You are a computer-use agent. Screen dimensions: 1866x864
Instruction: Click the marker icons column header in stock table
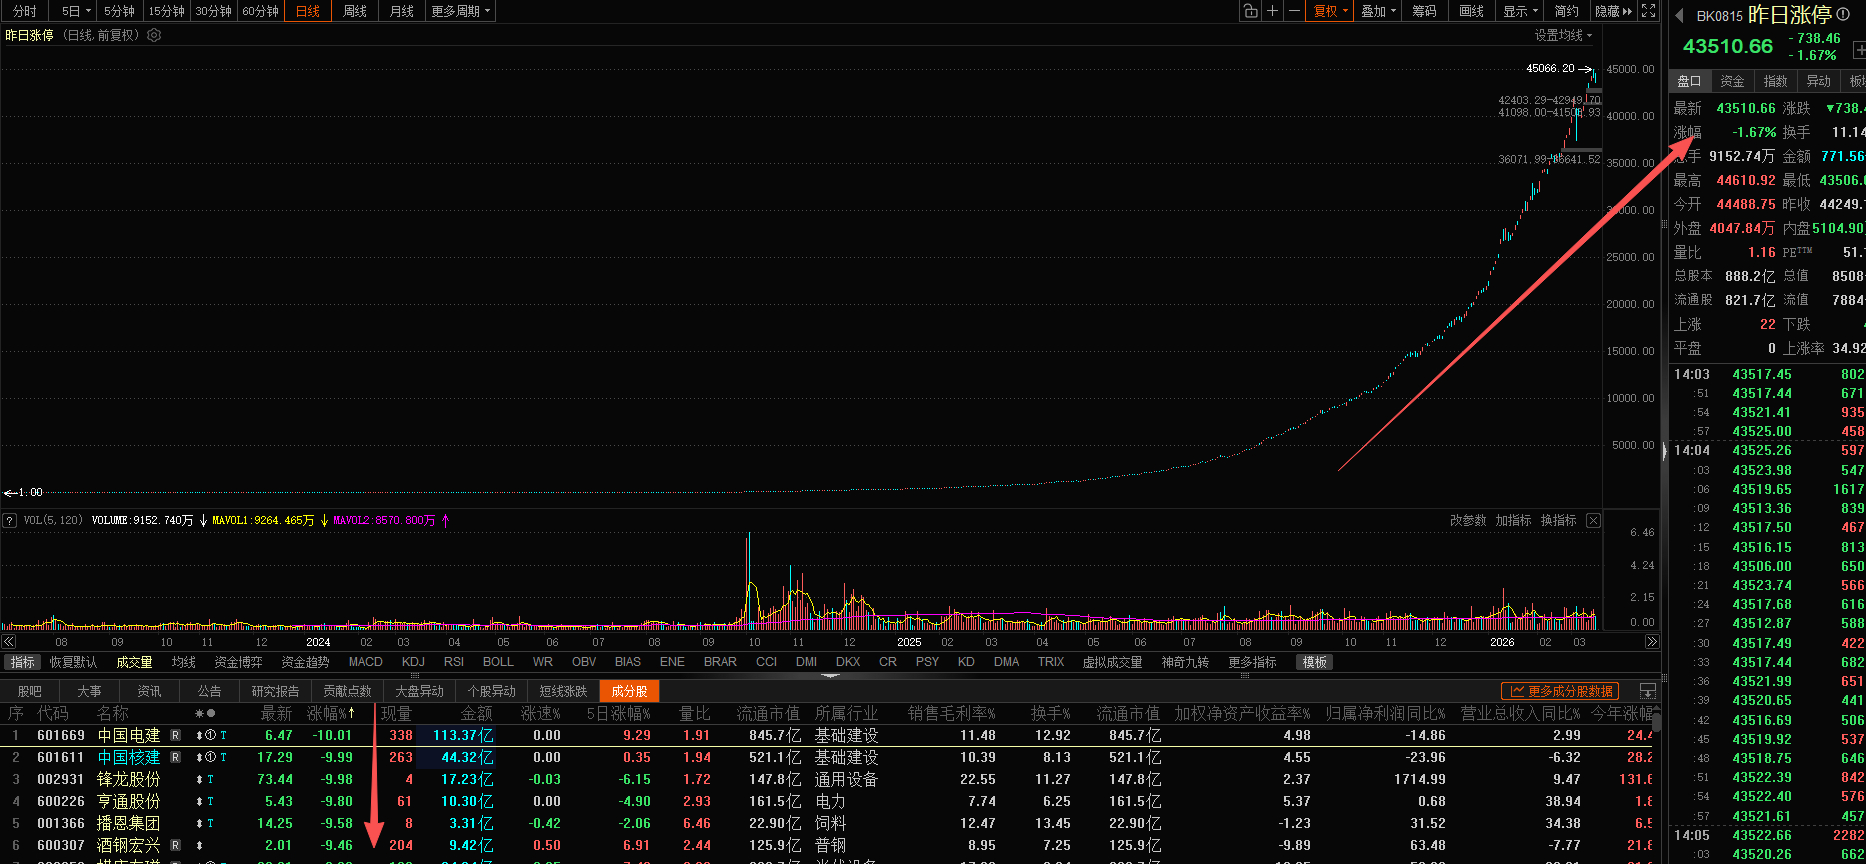click(205, 713)
